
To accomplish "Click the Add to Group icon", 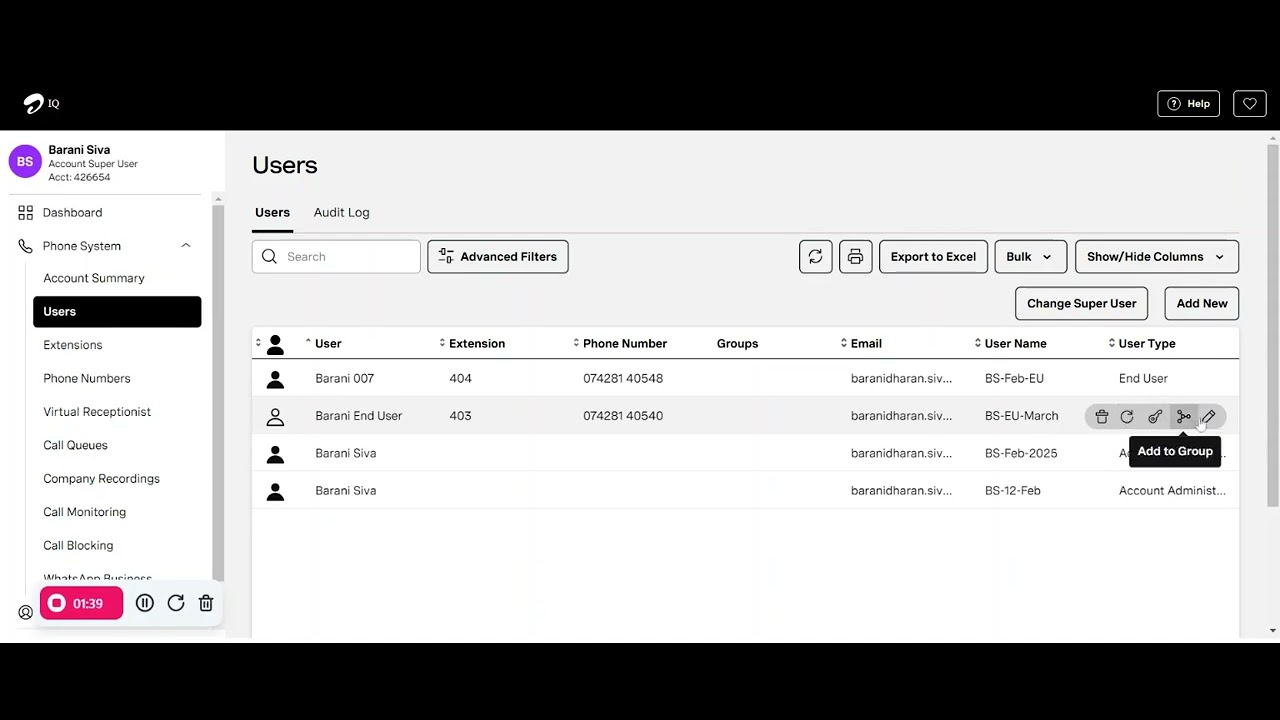I will click(x=1184, y=417).
